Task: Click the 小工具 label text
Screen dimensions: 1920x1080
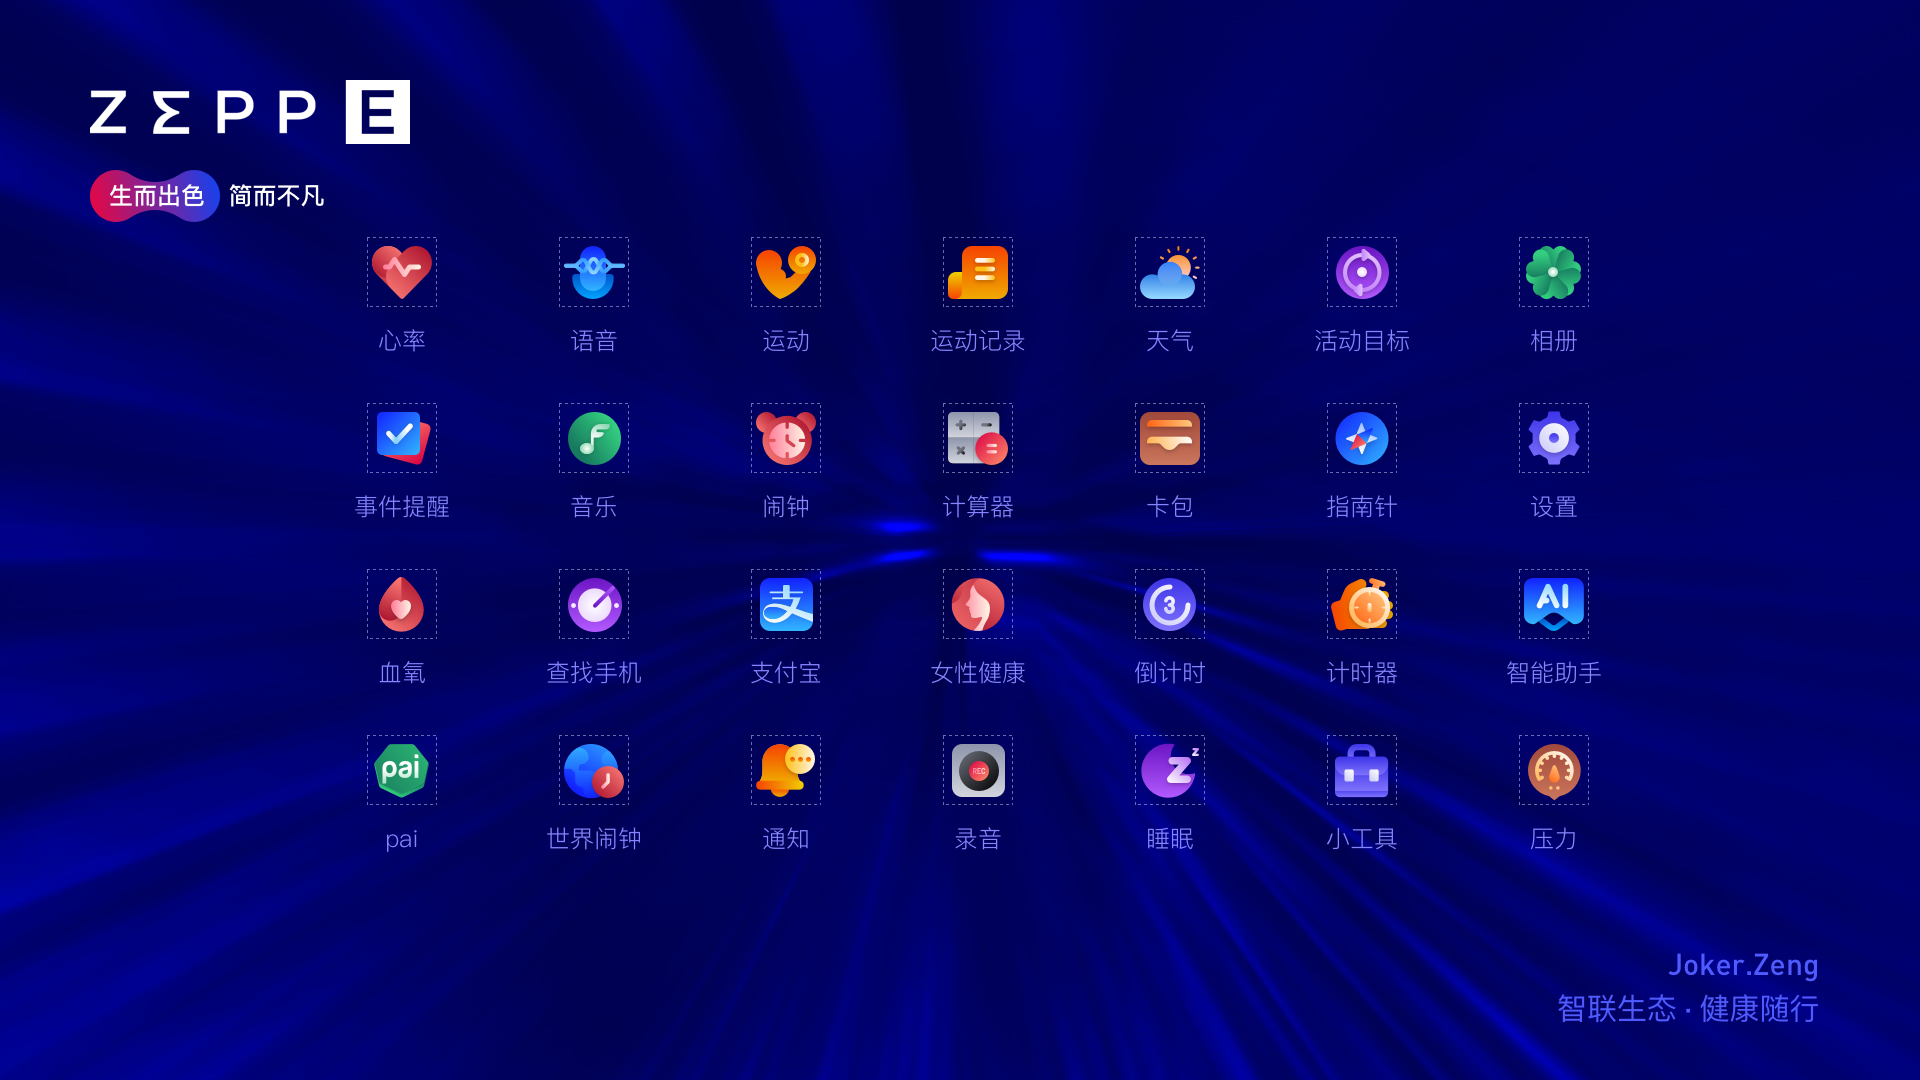Action: pyautogui.click(x=1362, y=839)
